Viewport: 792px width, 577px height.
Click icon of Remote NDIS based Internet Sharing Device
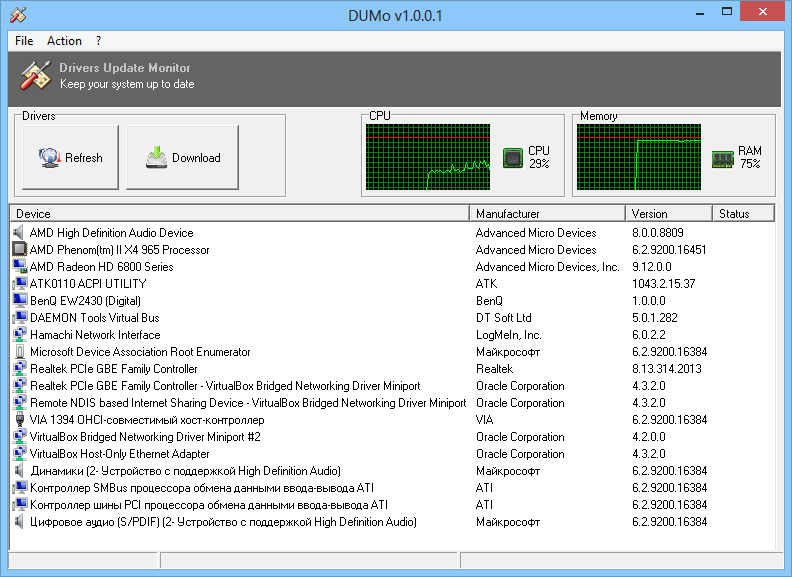[19, 403]
